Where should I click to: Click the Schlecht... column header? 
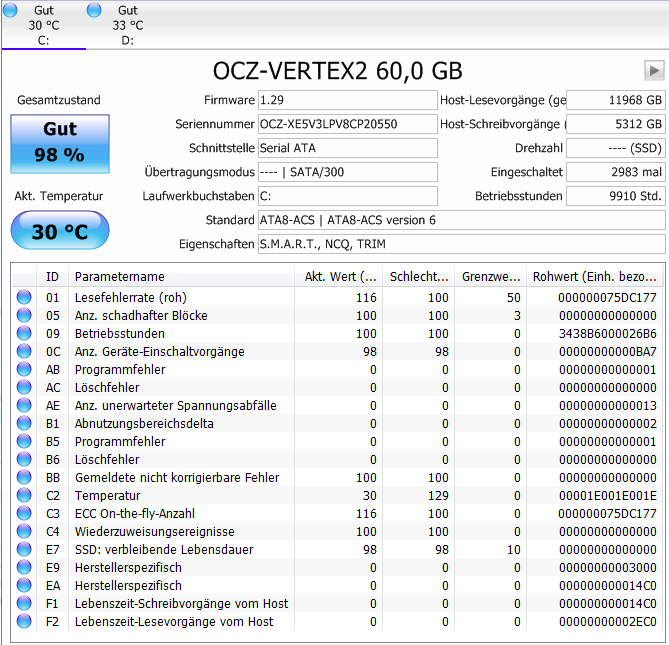tap(419, 276)
